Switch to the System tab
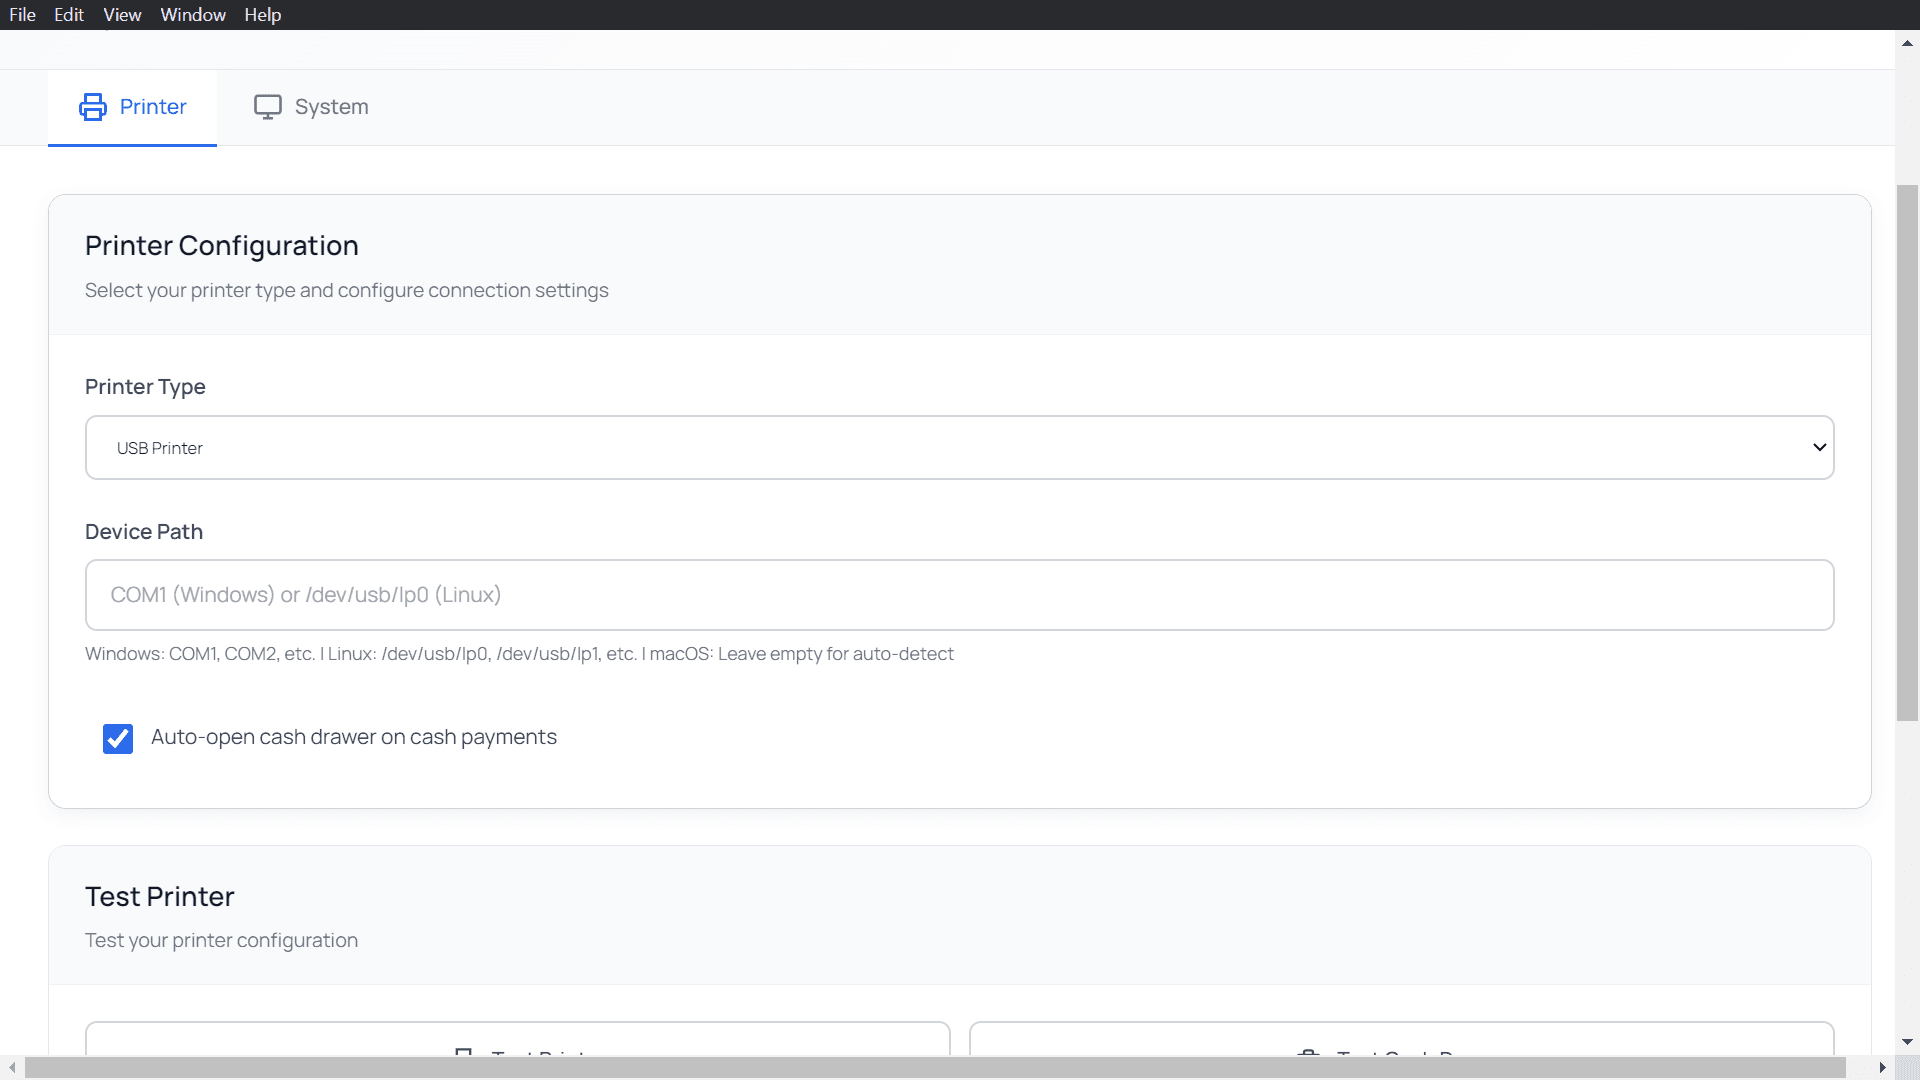The image size is (1920, 1080). coord(311,107)
